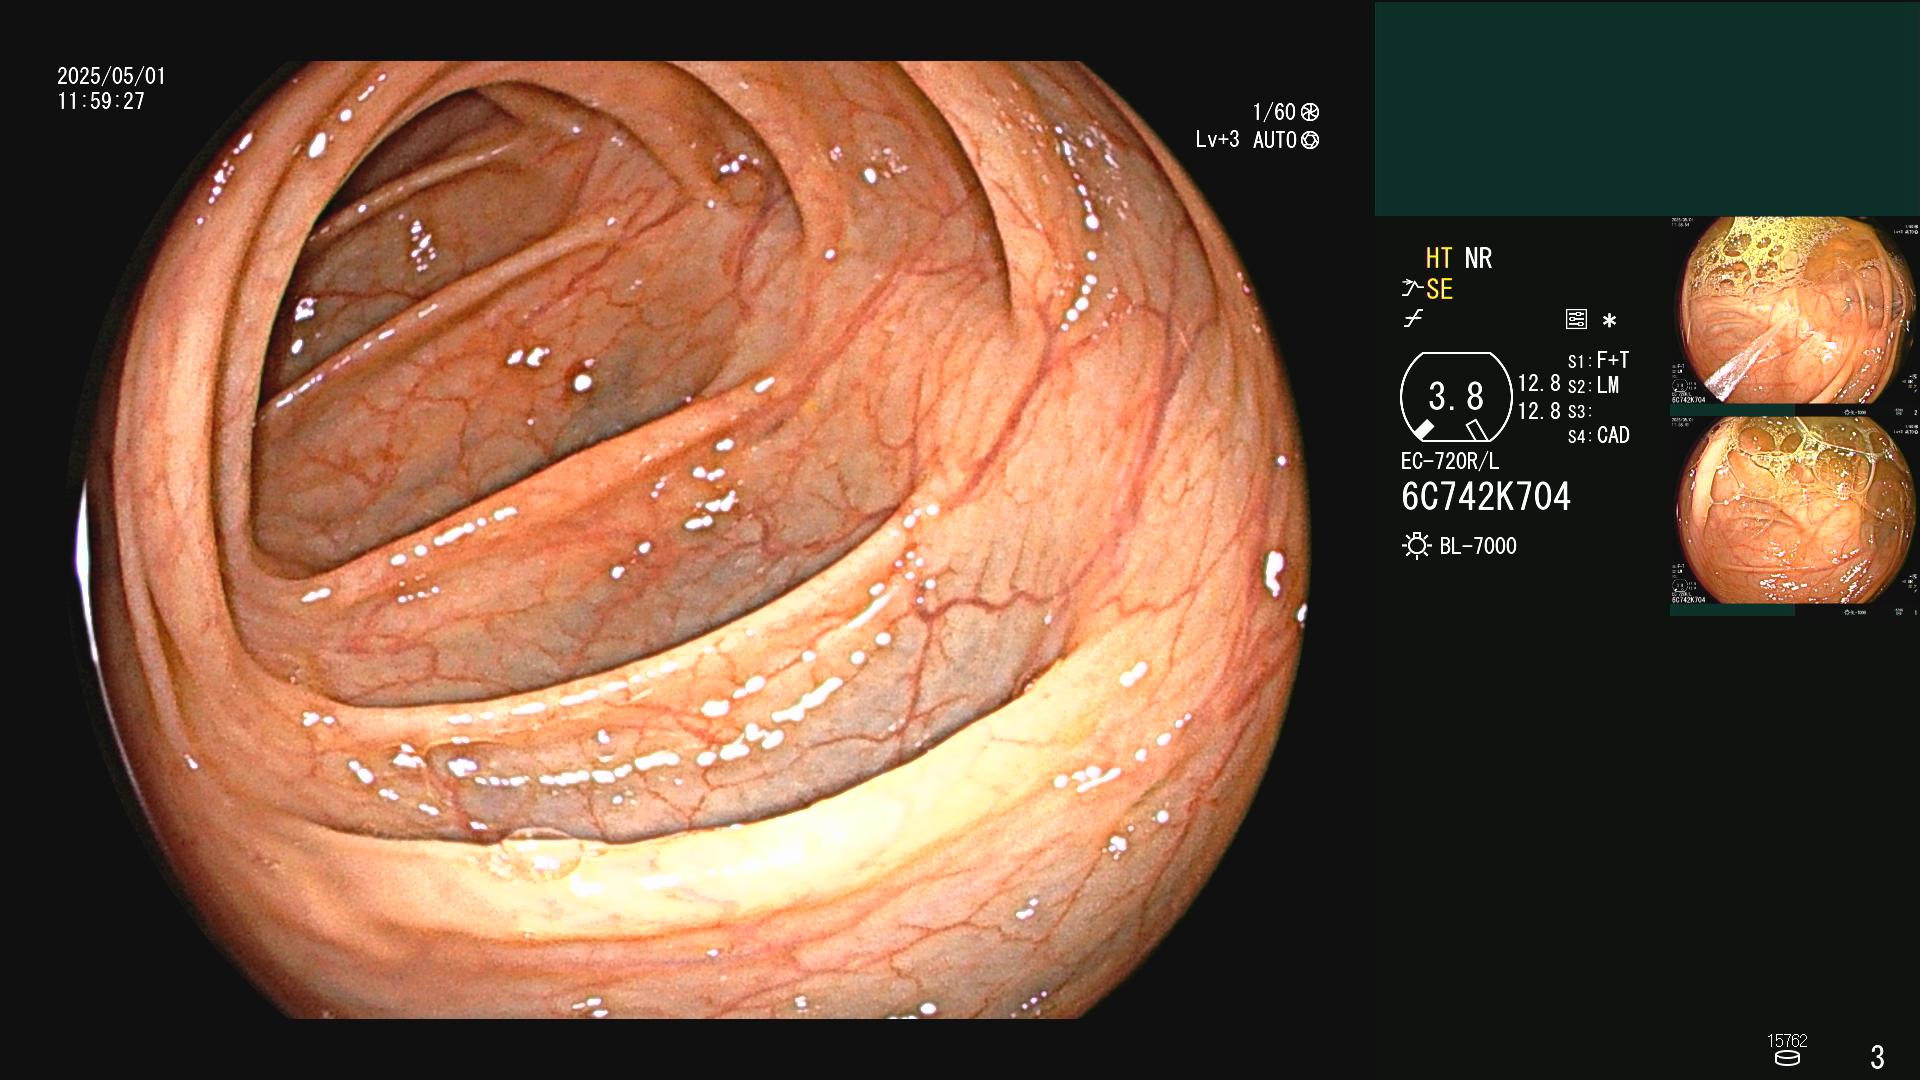Click the blank dark green panel top right
This screenshot has width=1920, height=1080.
point(1647,109)
